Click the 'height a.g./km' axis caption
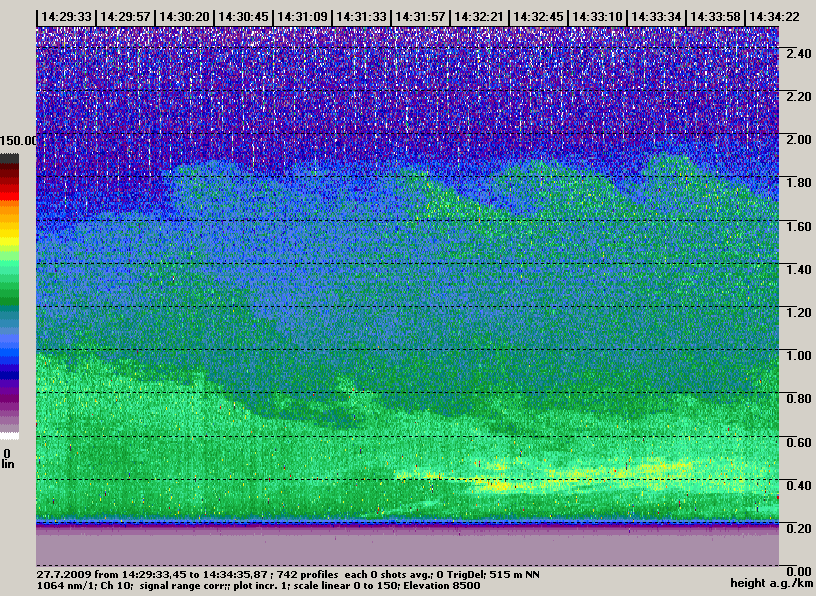This screenshot has width=816, height=597. [x=771, y=583]
